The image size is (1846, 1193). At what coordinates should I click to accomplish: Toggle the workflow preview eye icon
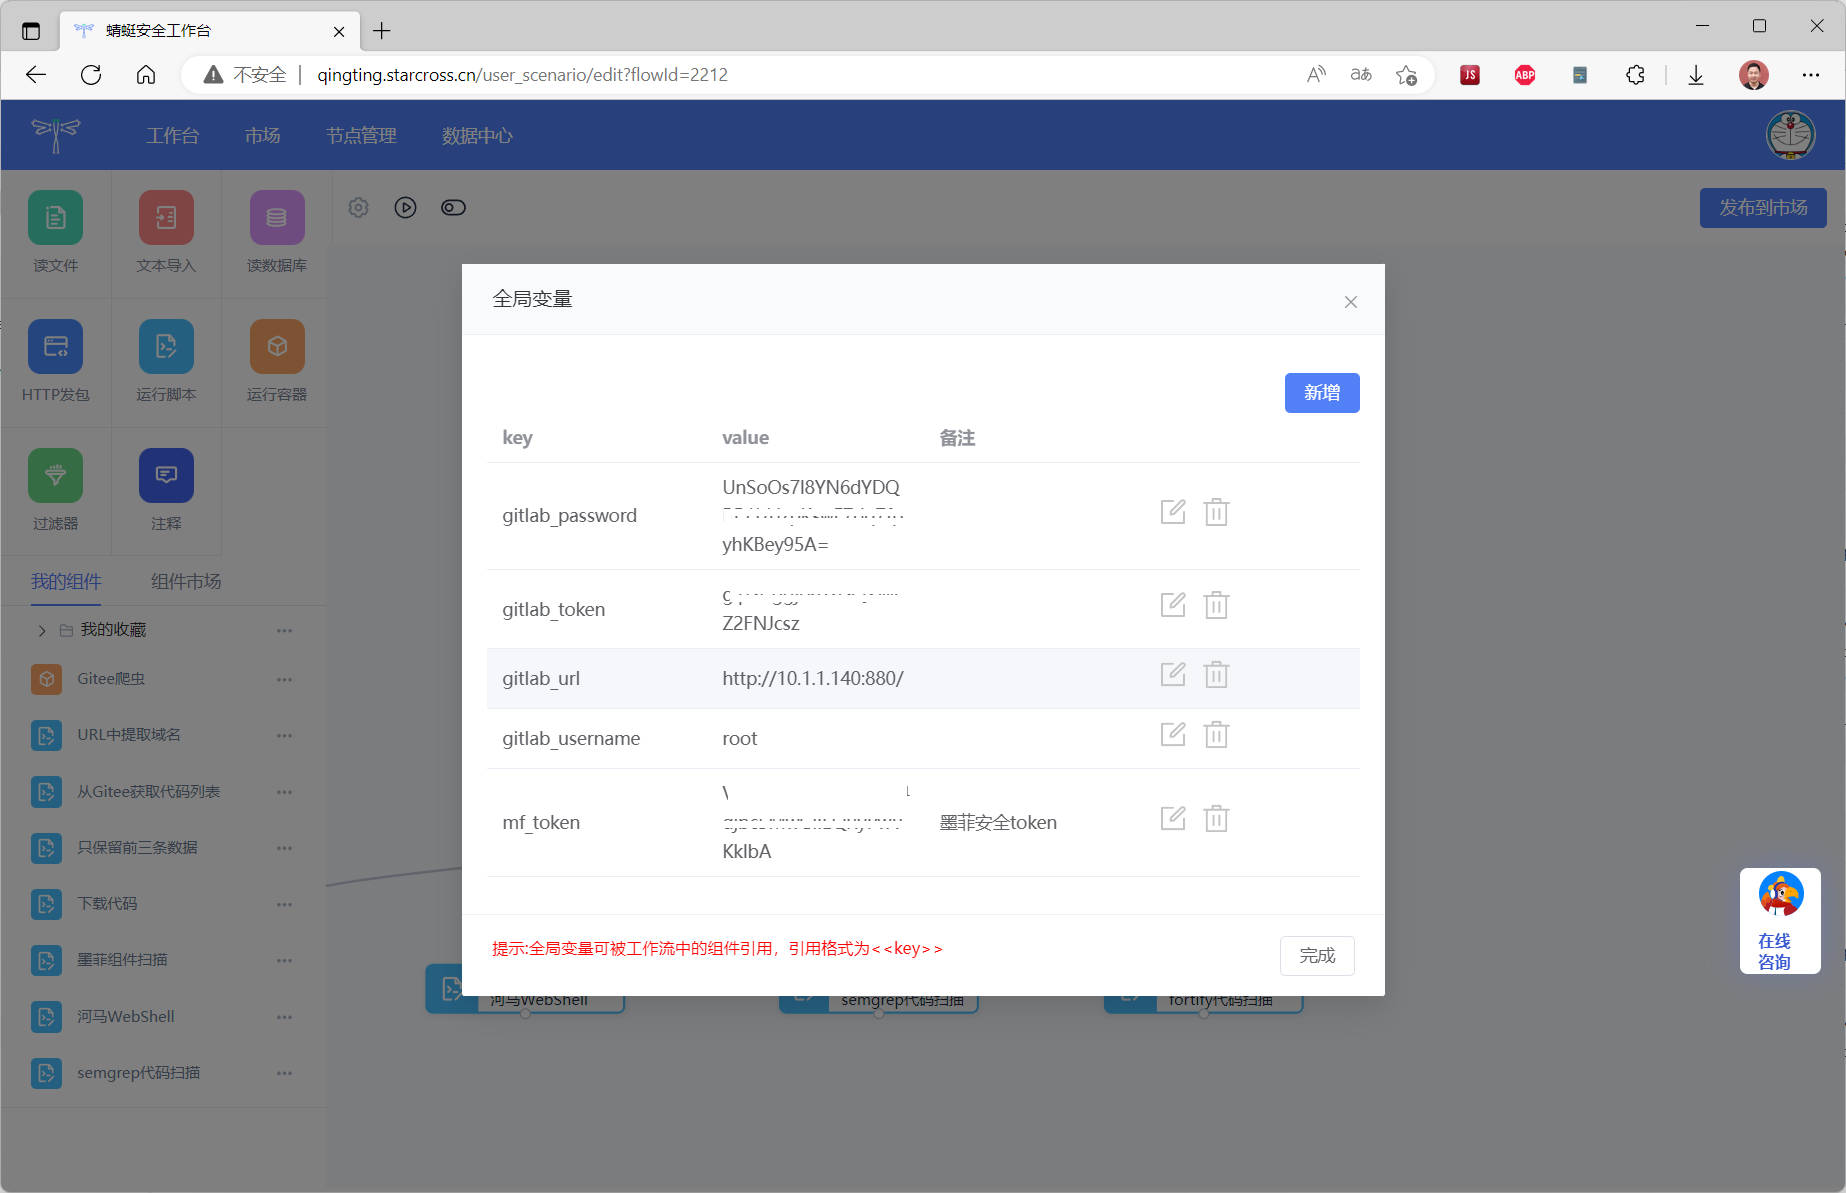point(453,207)
